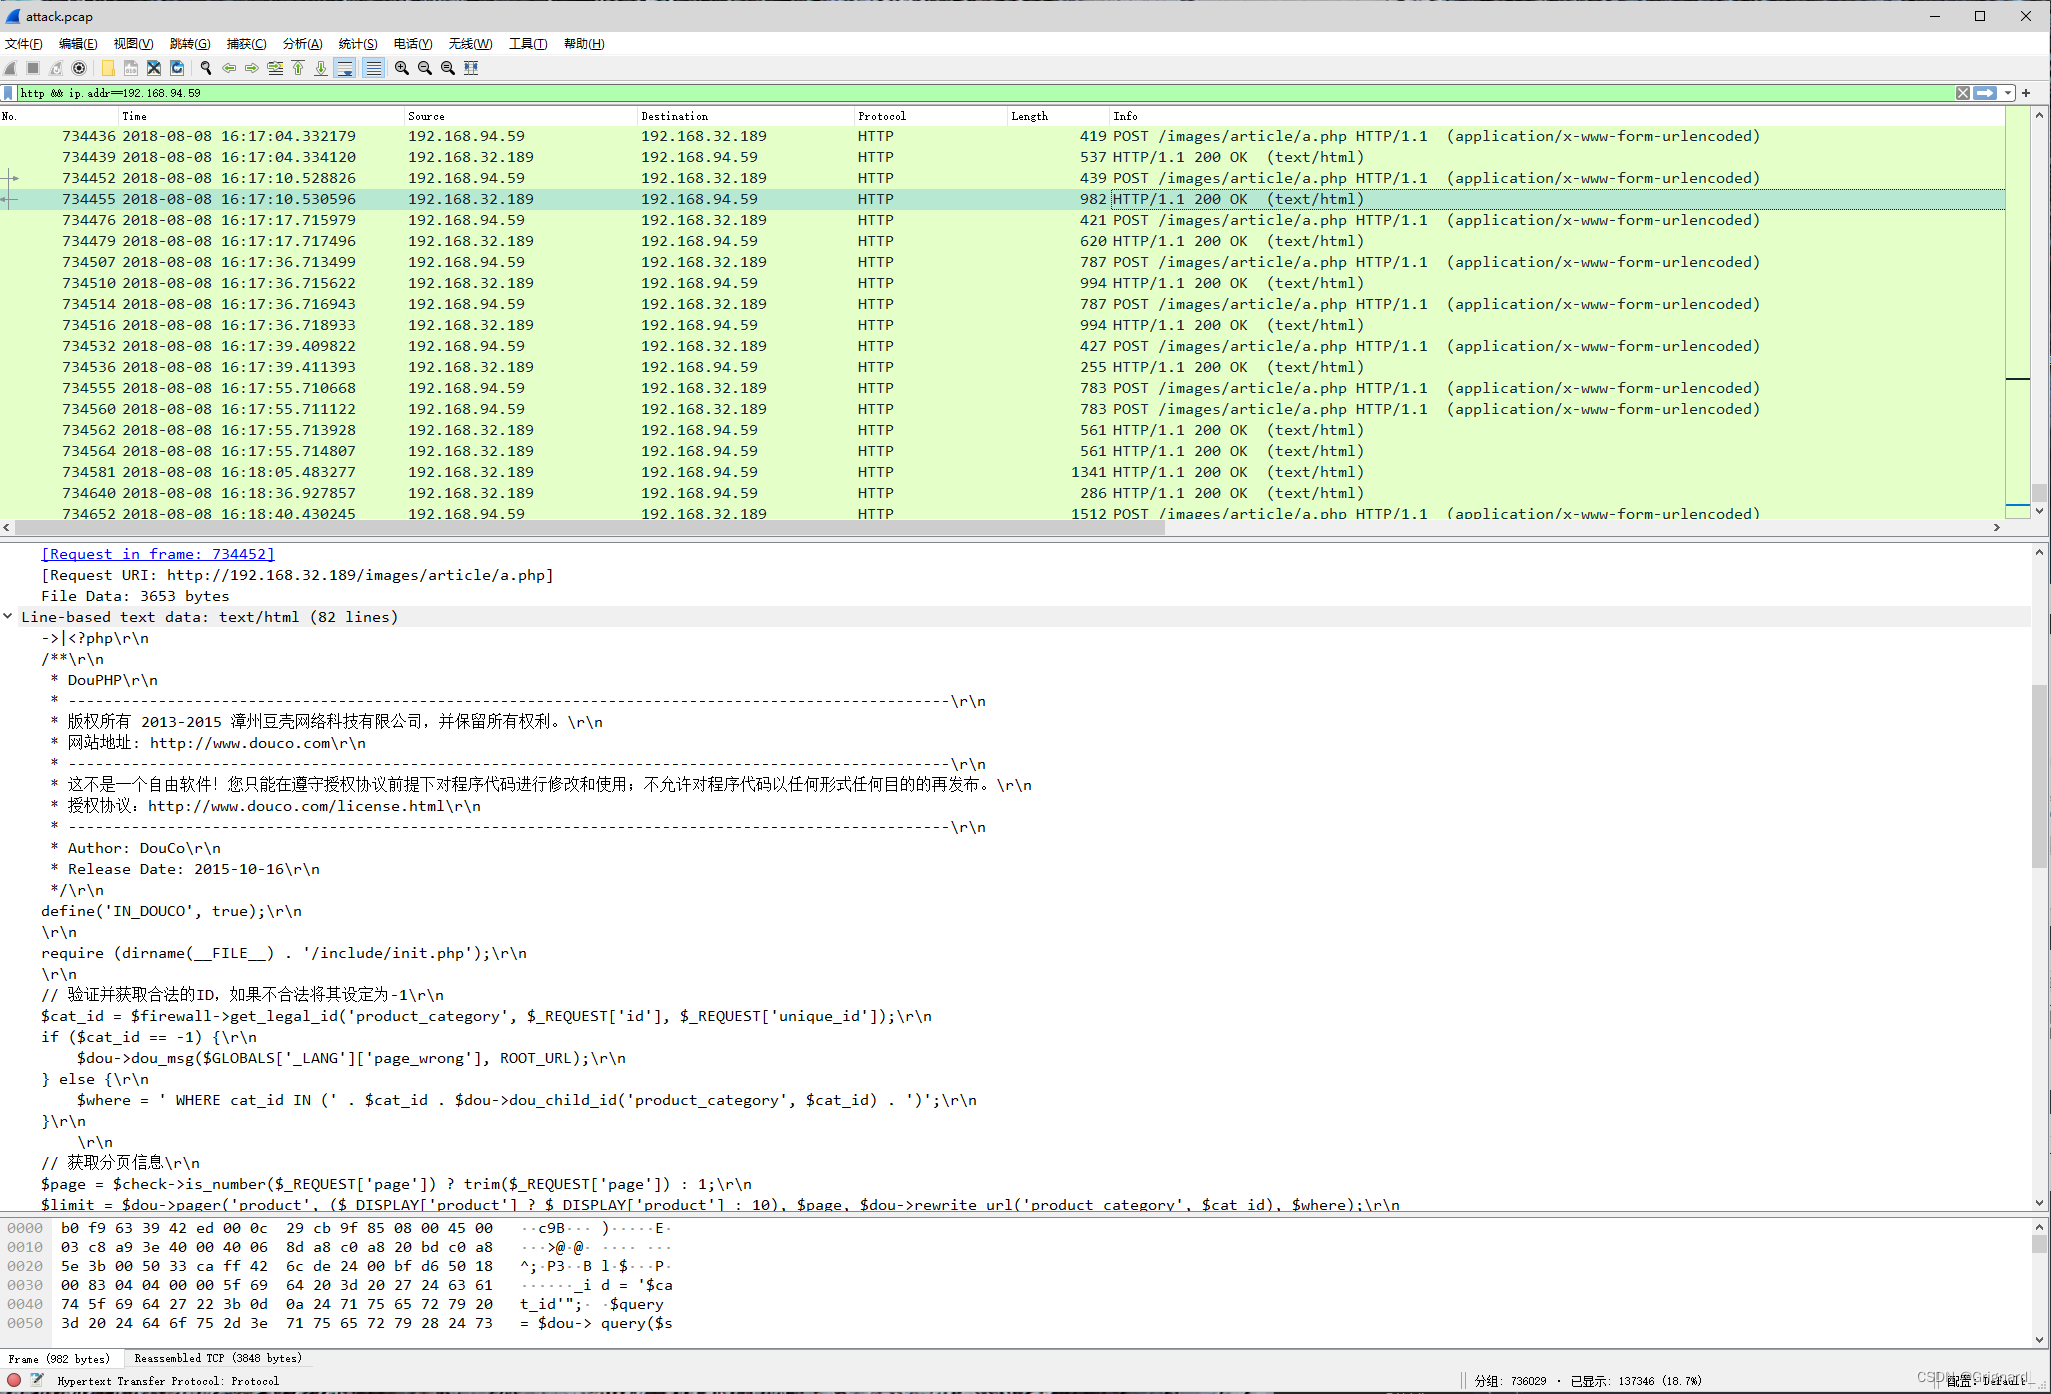This screenshot has width=2051, height=1394.
Task: Go forward in packet history
Action: [x=252, y=68]
